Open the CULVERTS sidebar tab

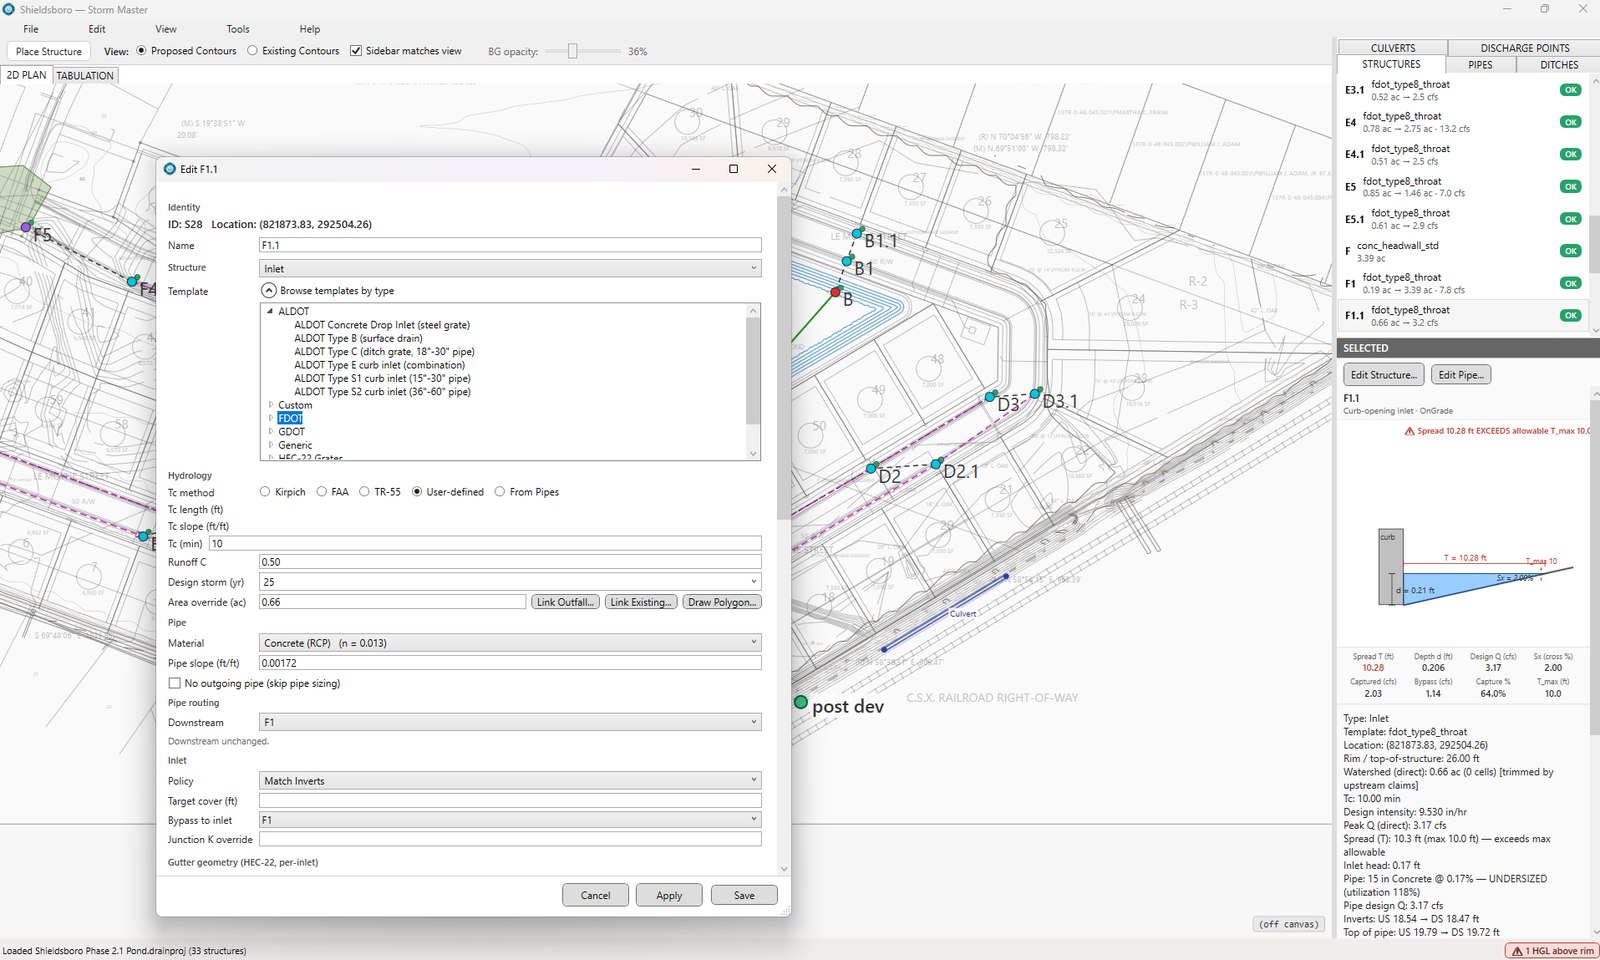(x=1393, y=48)
